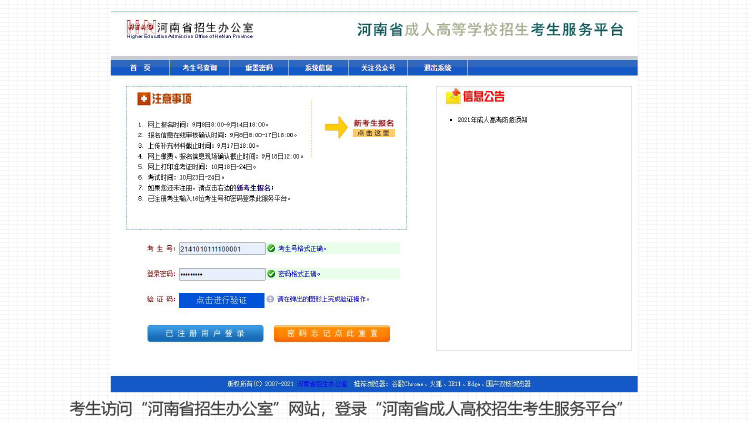The image size is (750, 422).
Task: Focus the 登录密码 password field
Action: [221, 274]
